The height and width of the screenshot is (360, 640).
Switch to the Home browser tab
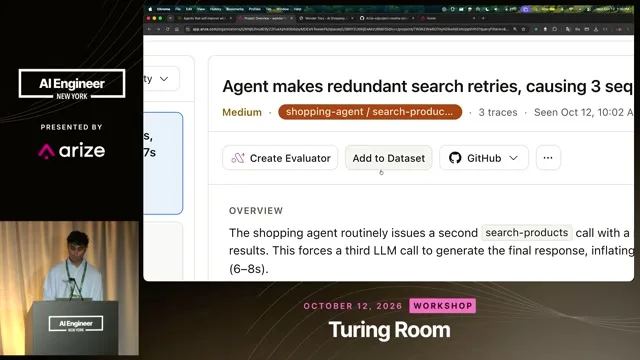pyautogui.click(x=448, y=18)
